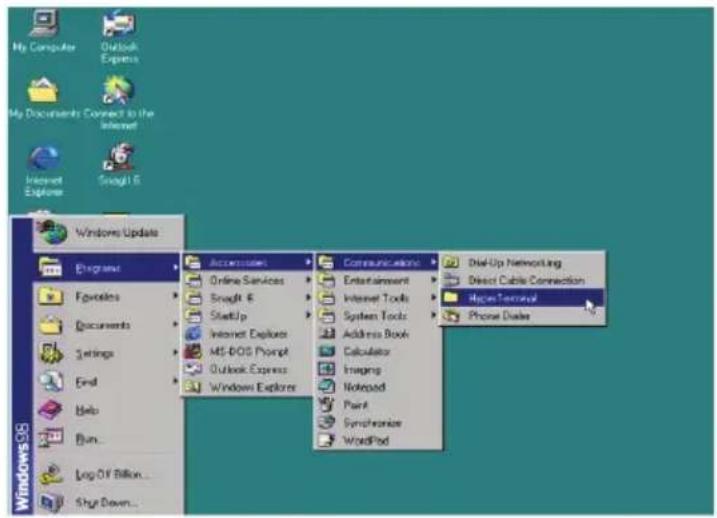
Task: Expand the Documents submenu arrow
Action: click(x=175, y=325)
